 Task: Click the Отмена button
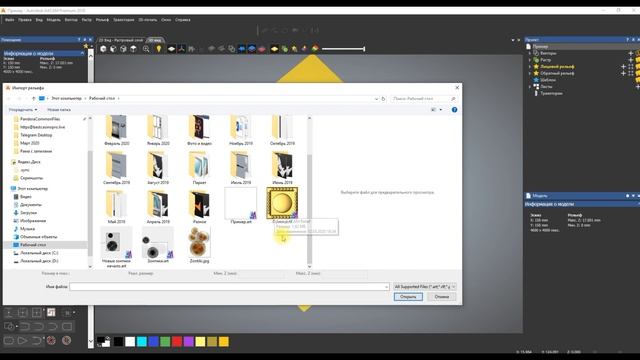442,297
